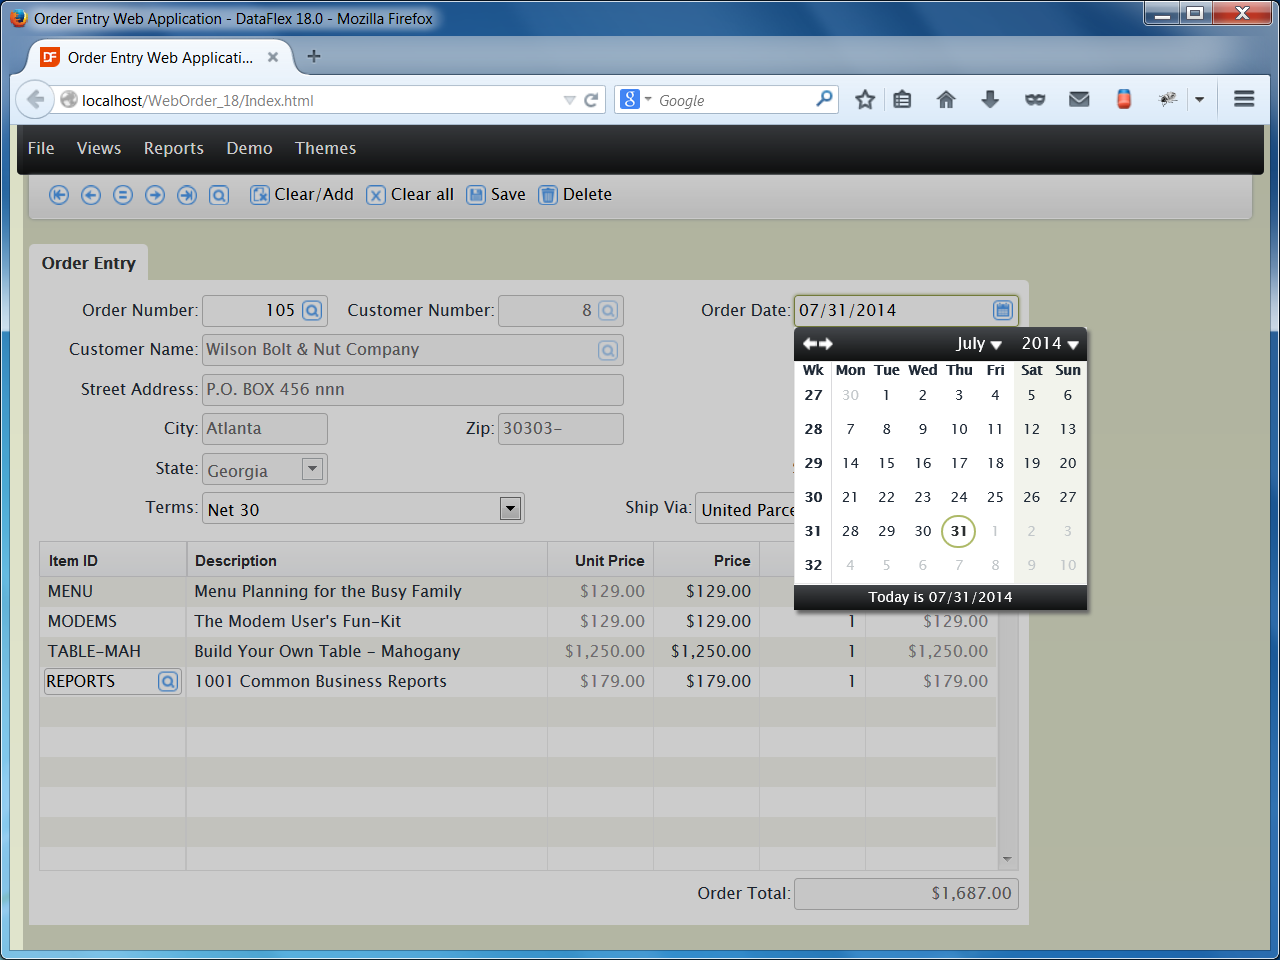Viewport: 1280px width, 960px height.
Task: Click the mask icon in Firefox toolbar
Action: coord(1035,99)
